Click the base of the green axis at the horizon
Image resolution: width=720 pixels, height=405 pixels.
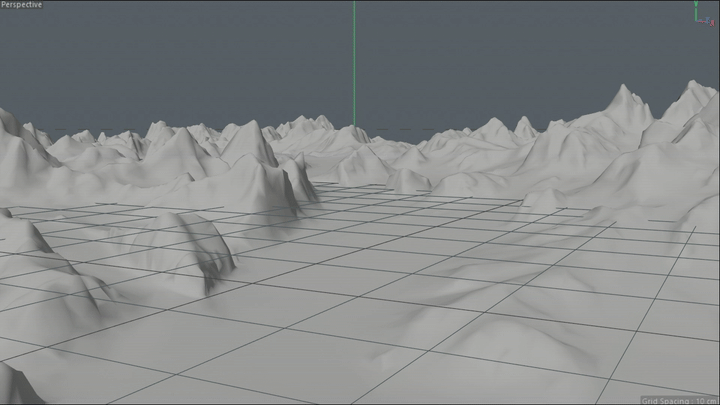[354, 125]
